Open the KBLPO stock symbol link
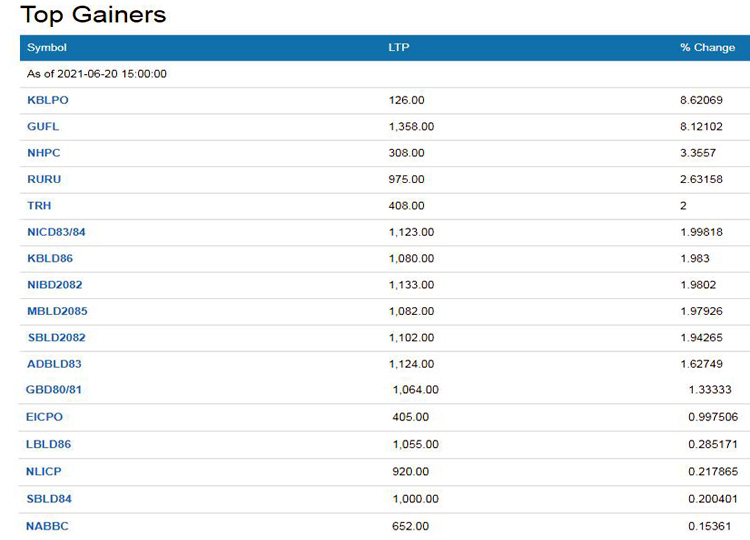 pos(48,100)
